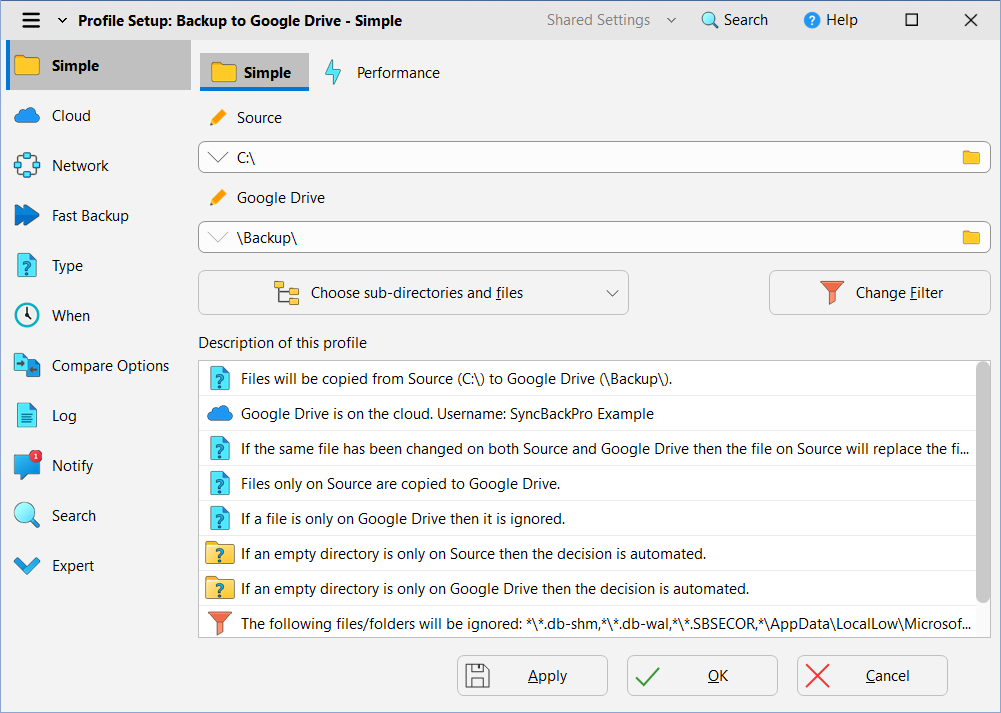The image size is (1001, 713).
Task: Click the cloud icon in description list
Action: (220, 414)
